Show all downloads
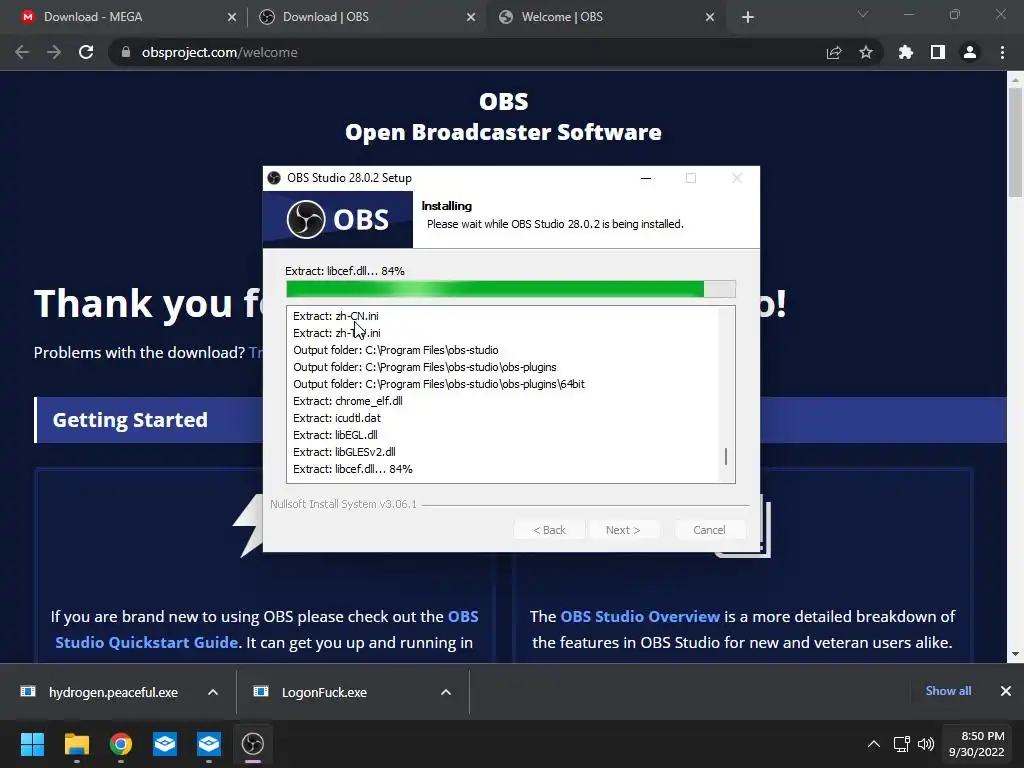 point(948,691)
